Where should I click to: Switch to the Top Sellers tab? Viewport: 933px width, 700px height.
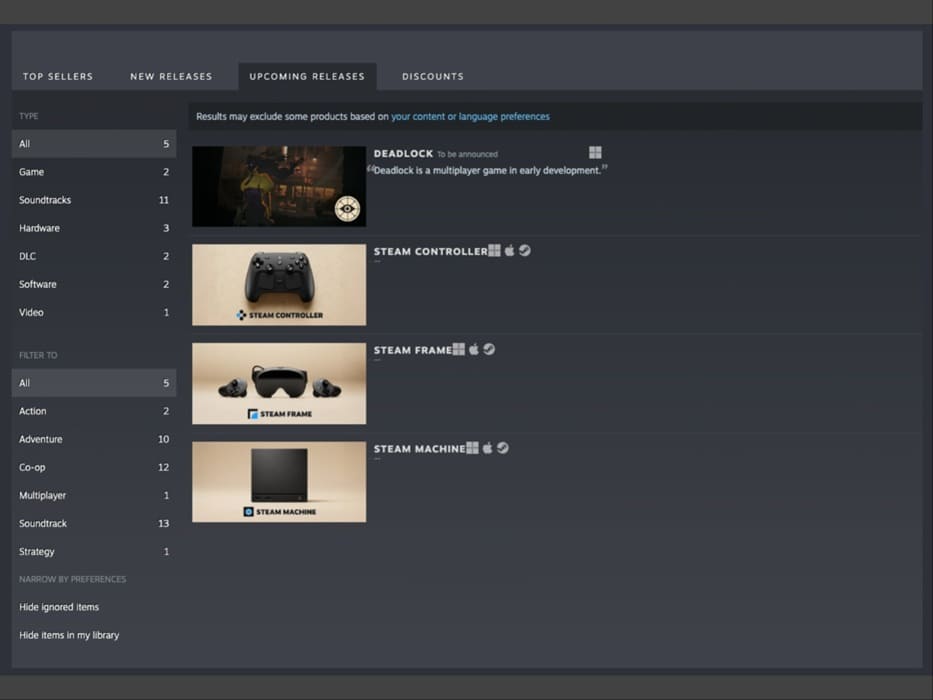click(58, 76)
